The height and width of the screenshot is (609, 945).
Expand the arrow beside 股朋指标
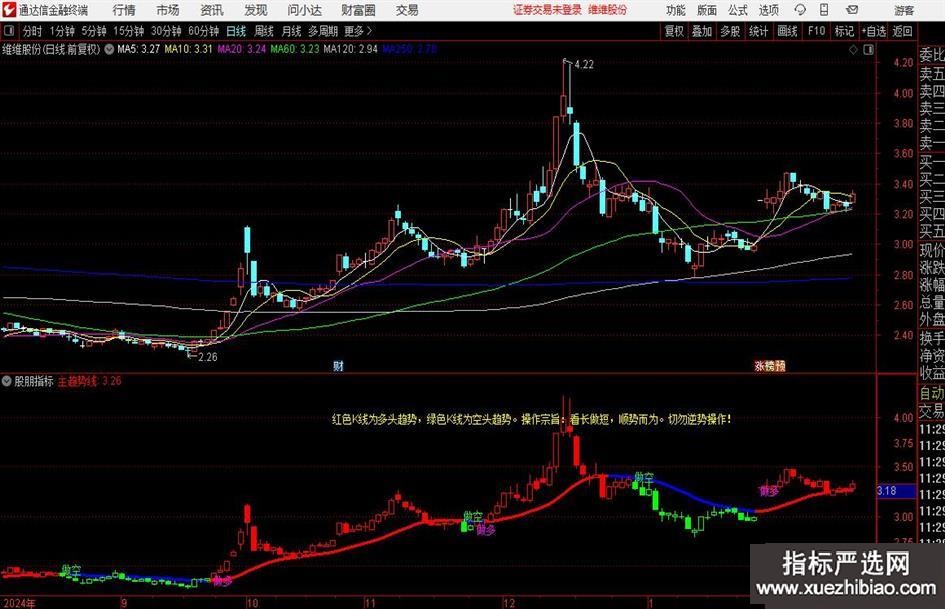click(7, 381)
